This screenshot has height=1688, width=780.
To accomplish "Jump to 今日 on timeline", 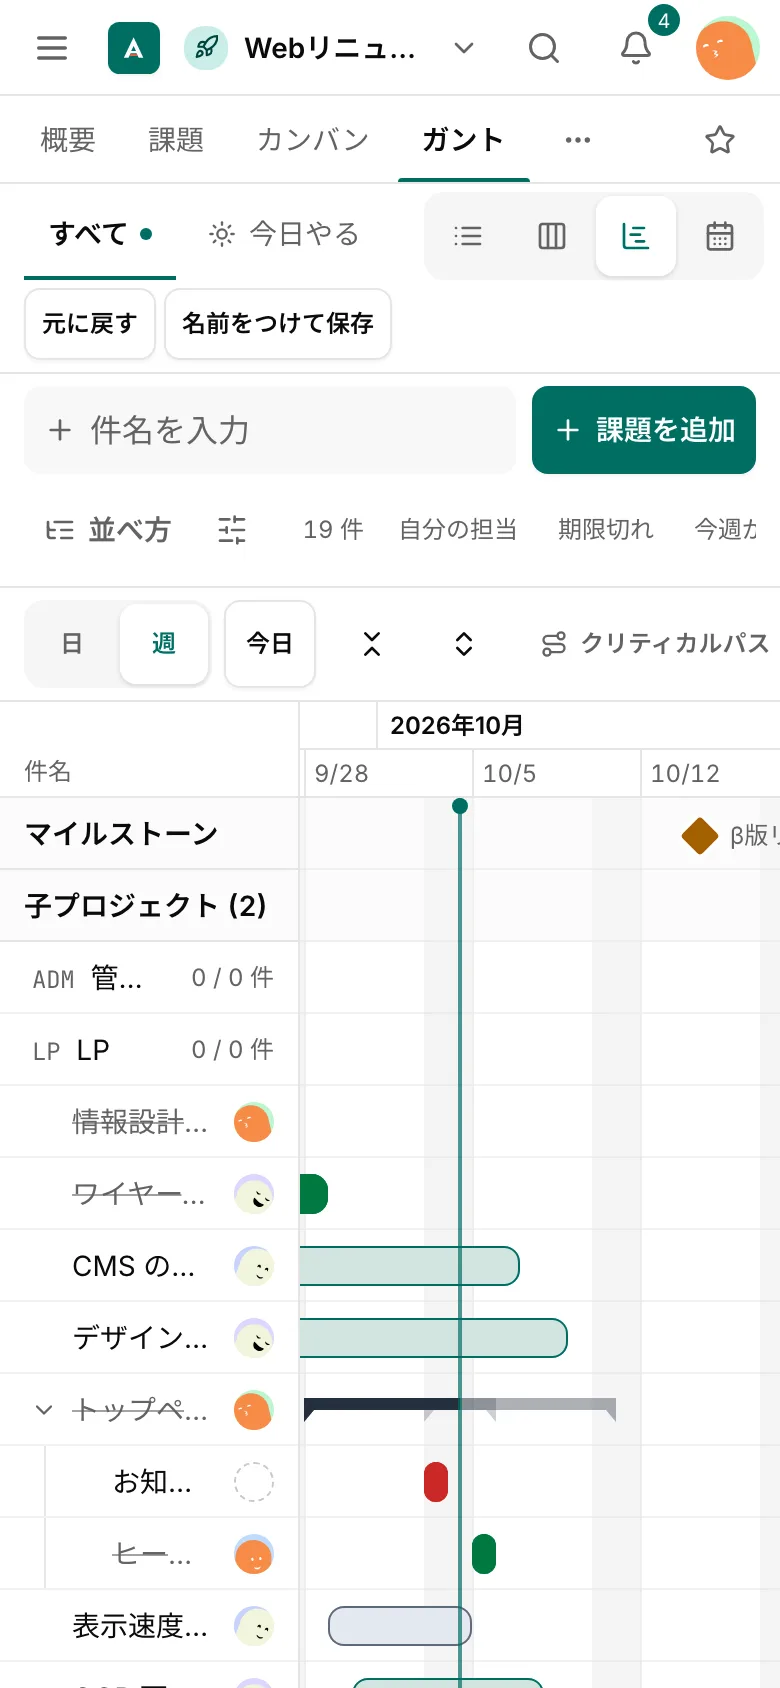I will (x=270, y=644).
